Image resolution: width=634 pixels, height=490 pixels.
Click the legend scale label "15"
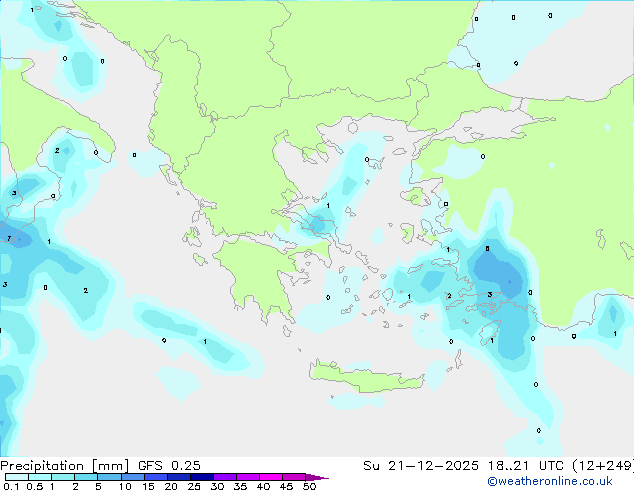click(148, 486)
